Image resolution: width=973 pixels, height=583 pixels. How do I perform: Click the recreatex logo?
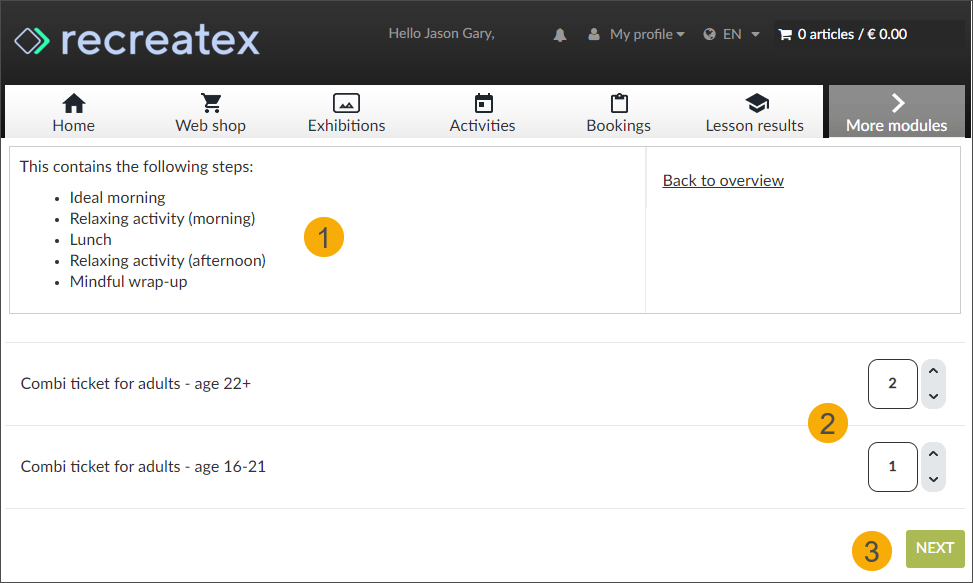(x=137, y=40)
